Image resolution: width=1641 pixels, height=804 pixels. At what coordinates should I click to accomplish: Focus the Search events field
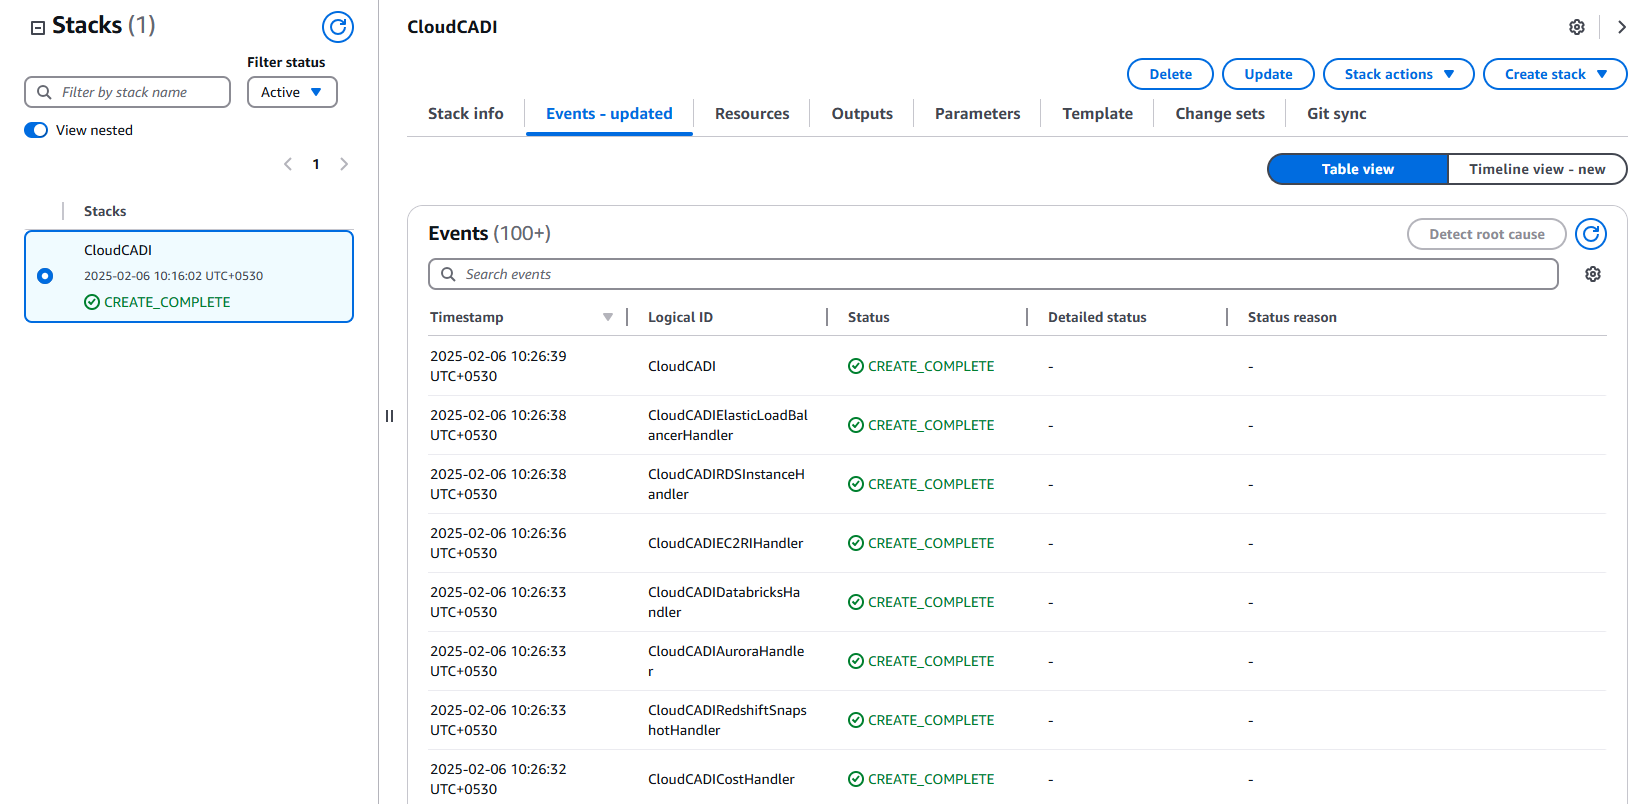(993, 274)
